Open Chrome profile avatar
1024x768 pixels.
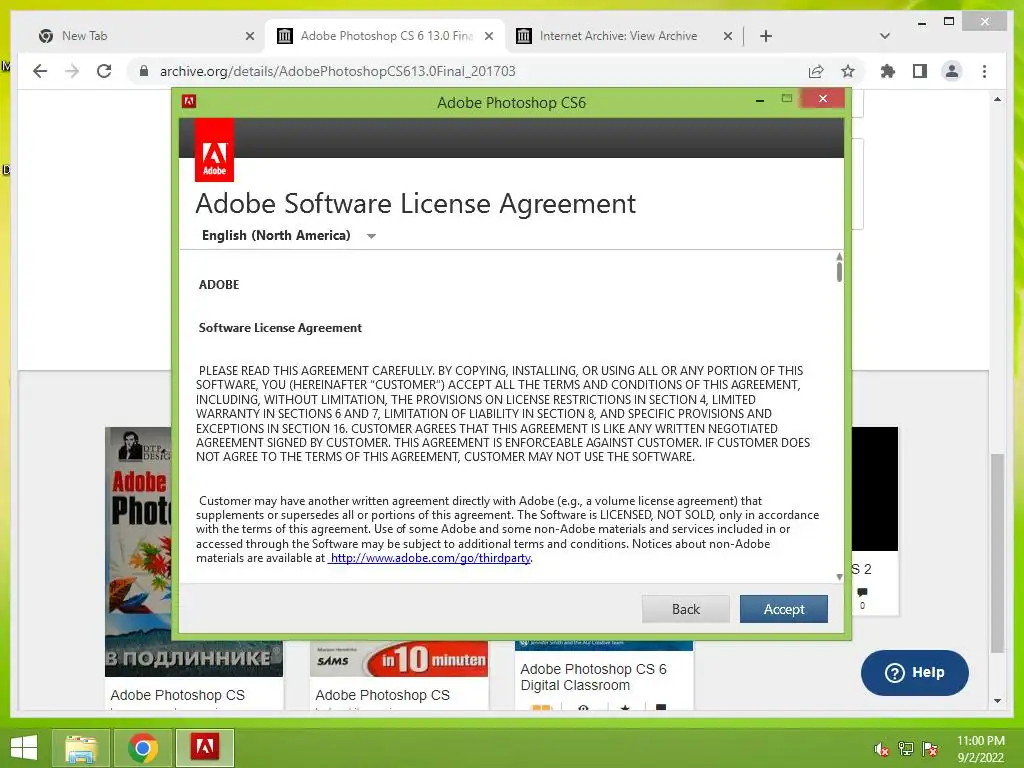tap(952, 71)
